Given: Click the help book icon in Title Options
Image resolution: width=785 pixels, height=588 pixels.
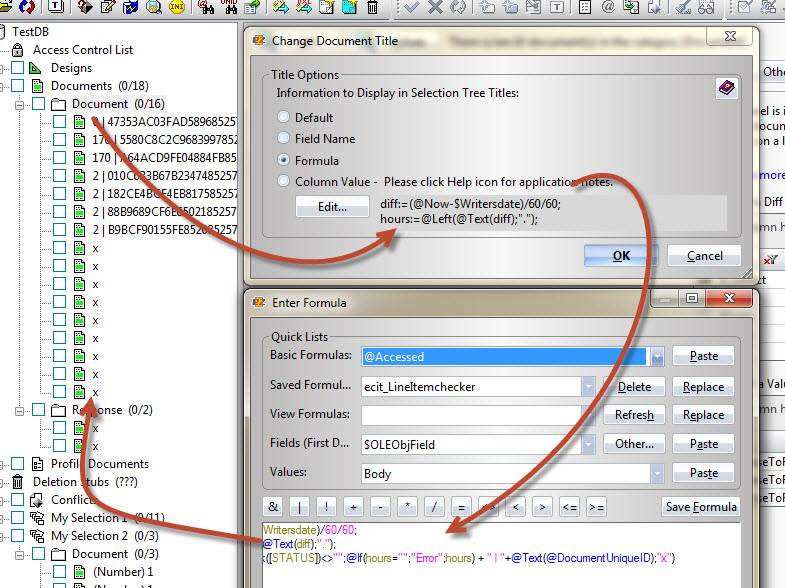Looking at the screenshot, I should pyautogui.click(x=727, y=89).
